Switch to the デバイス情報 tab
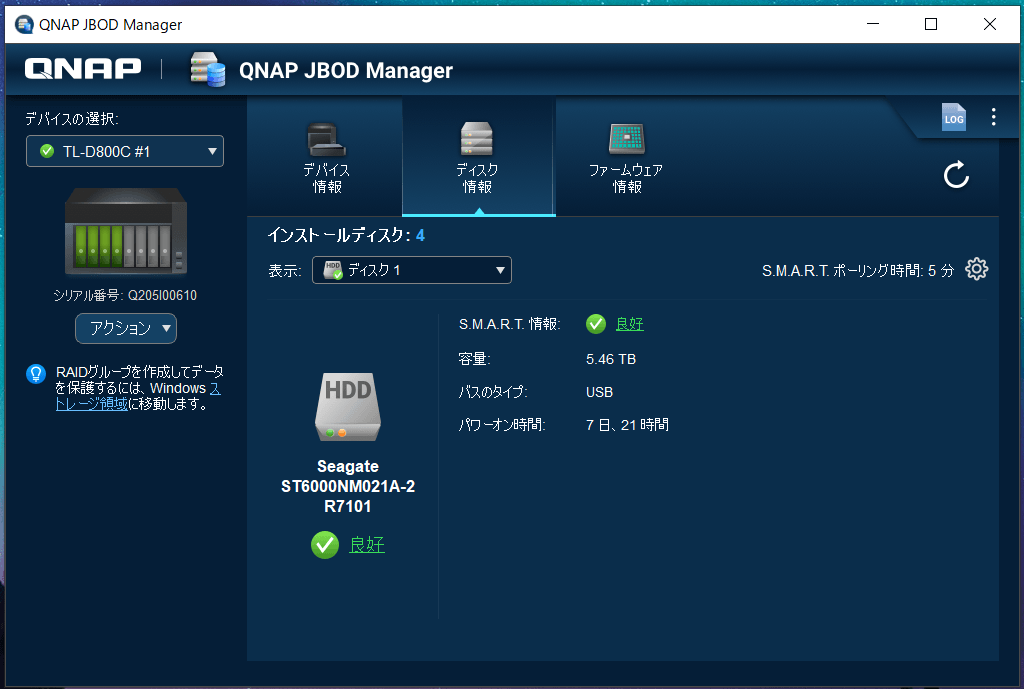The width and height of the screenshot is (1024, 689). coord(326,157)
